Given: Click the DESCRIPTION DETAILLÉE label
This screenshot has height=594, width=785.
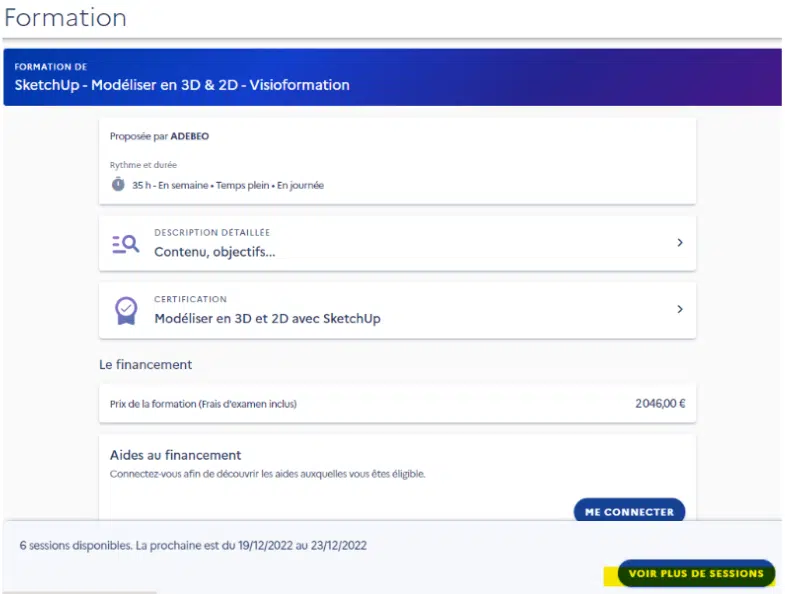Looking at the screenshot, I should (x=212, y=232).
